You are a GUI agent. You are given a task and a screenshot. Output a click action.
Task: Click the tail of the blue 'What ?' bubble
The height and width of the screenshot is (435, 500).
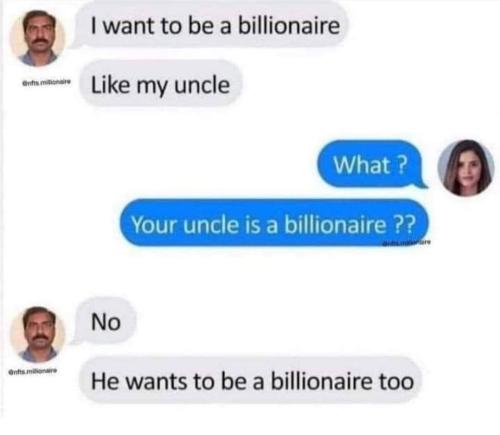pyautogui.click(x=422, y=183)
